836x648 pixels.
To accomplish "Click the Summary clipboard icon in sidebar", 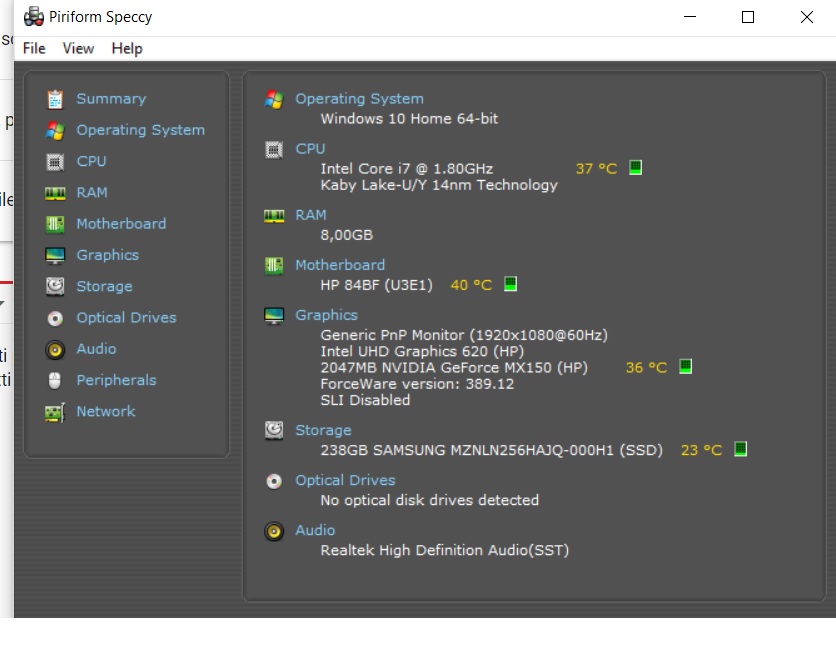I will pyautogui.click(x=55, y=99).
